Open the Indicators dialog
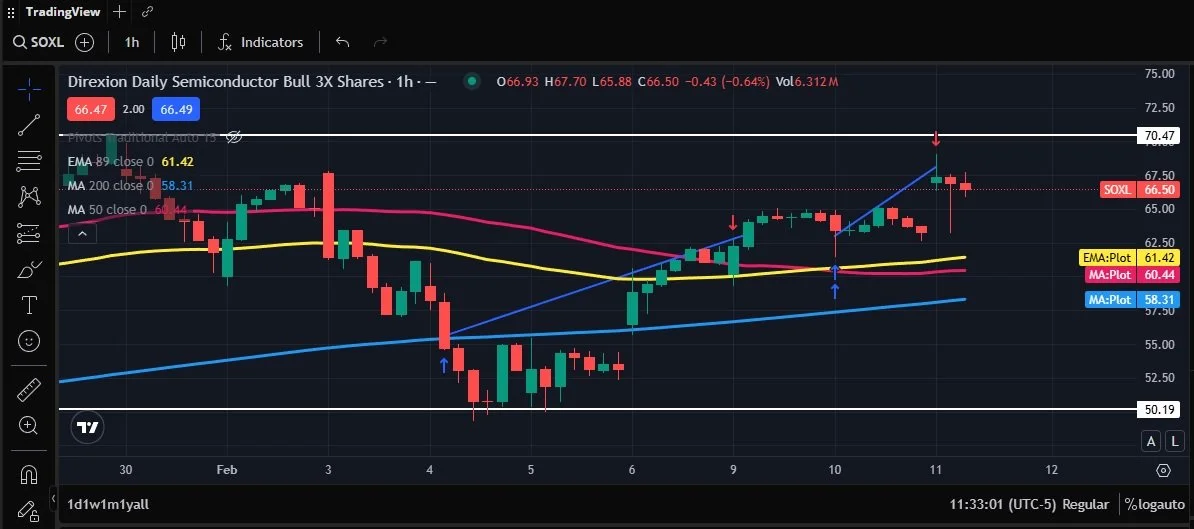 [x=260, y=43]
